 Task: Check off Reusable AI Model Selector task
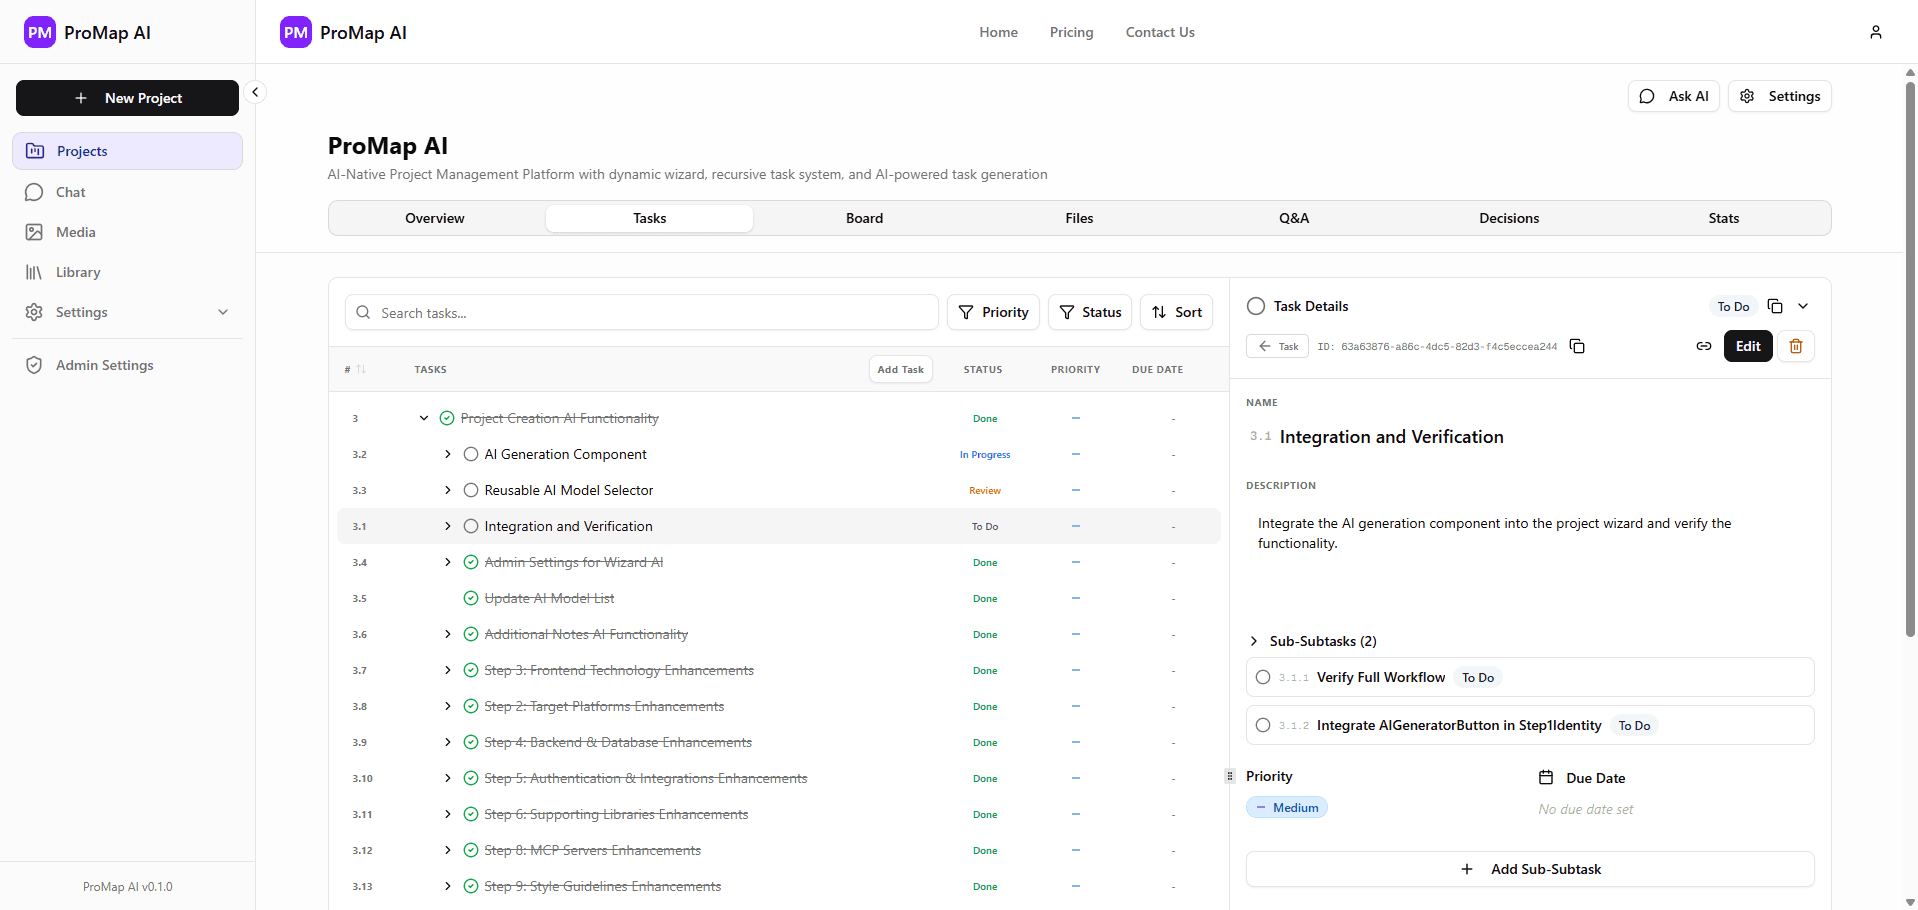pos(471,490)
